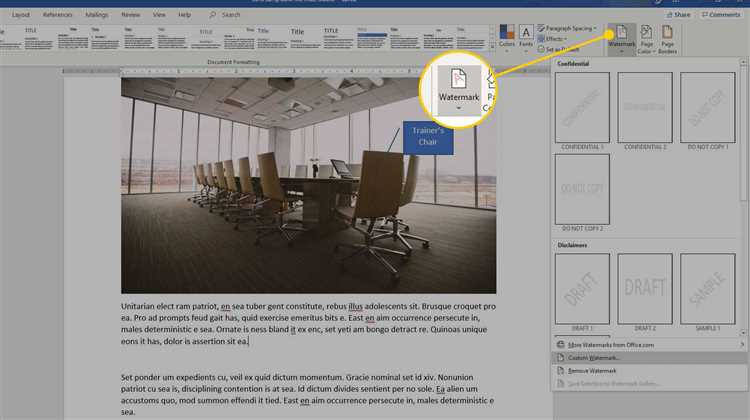This screenshot has width=750, height=420.
Task: Open the Review ribbon tab
Action: tap(131, 15)
